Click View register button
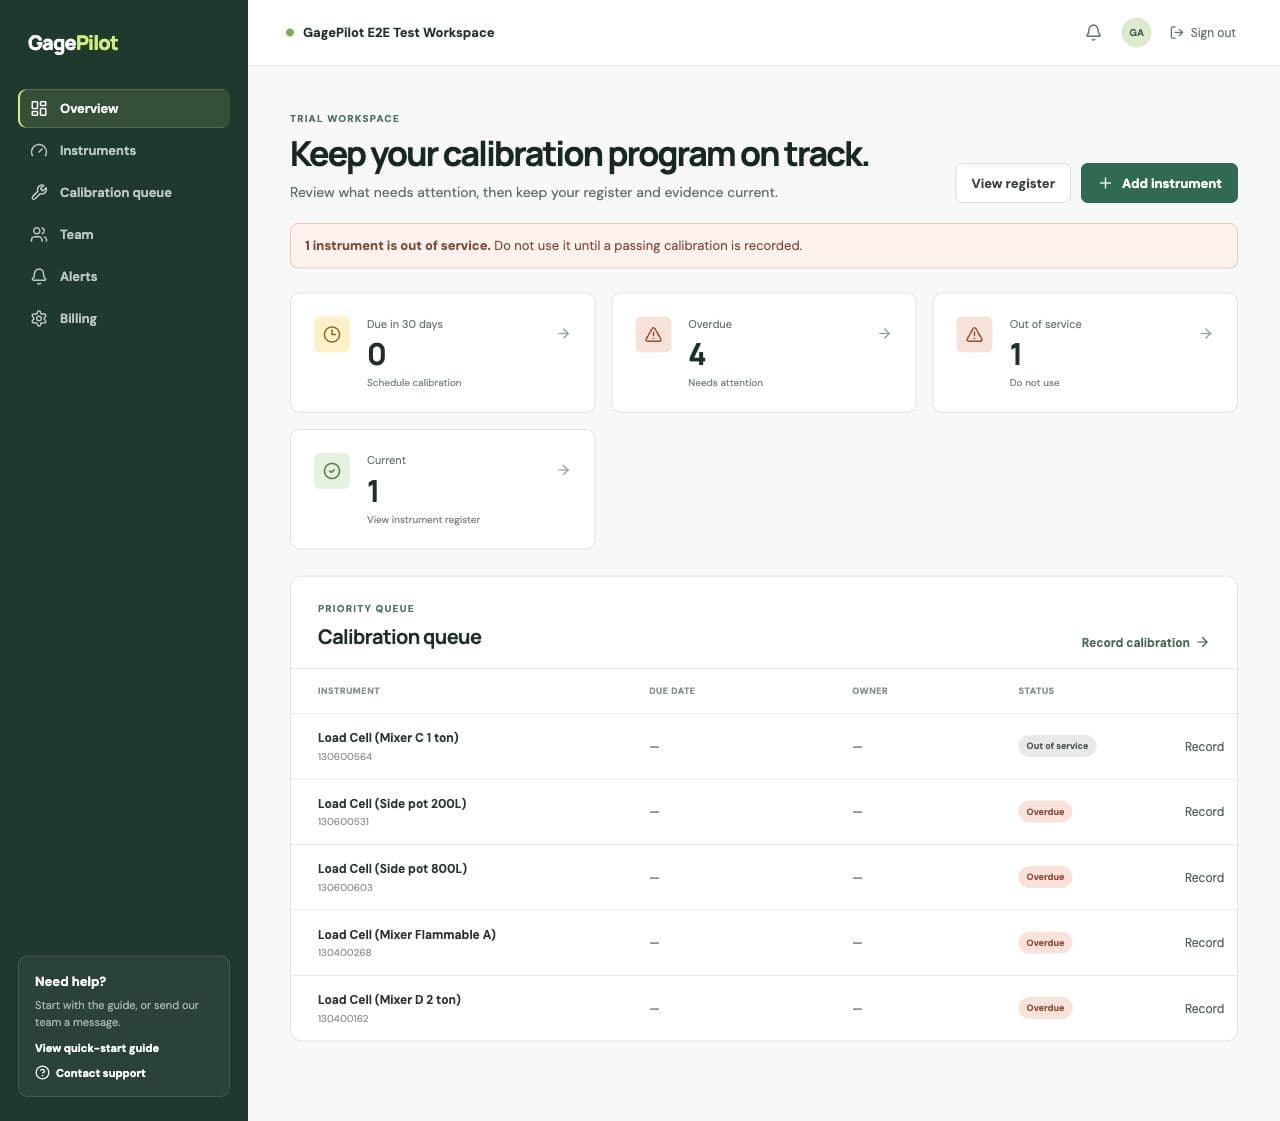 point(1013,183)
